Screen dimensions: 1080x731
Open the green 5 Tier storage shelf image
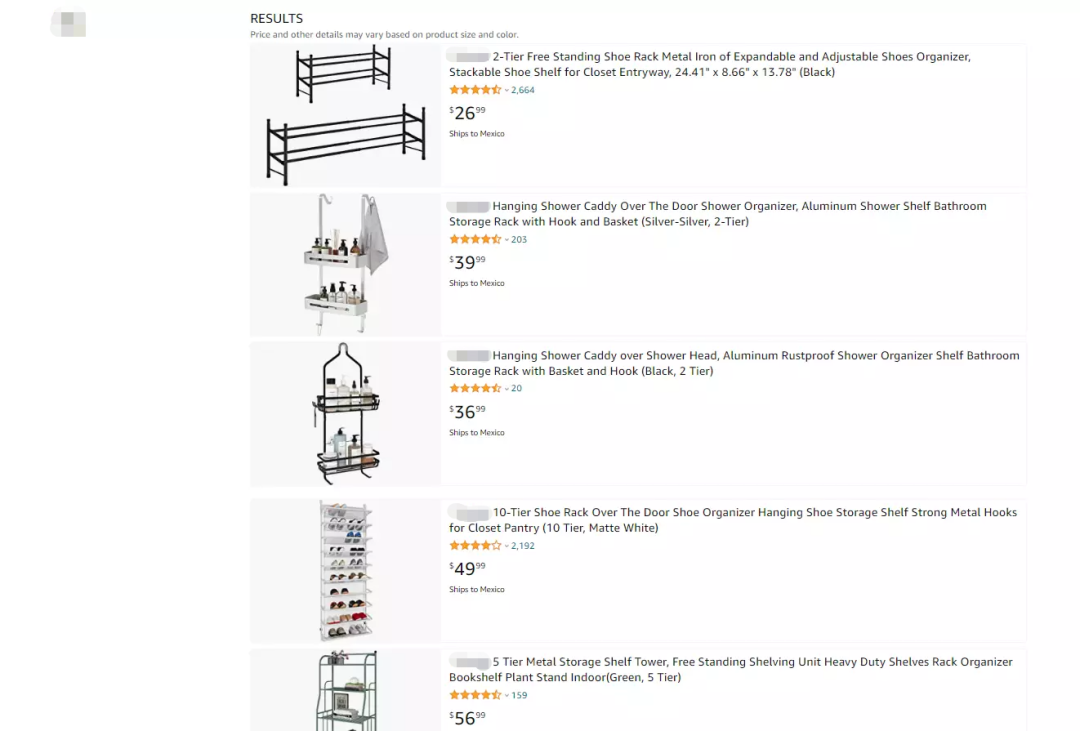(345, 690)
